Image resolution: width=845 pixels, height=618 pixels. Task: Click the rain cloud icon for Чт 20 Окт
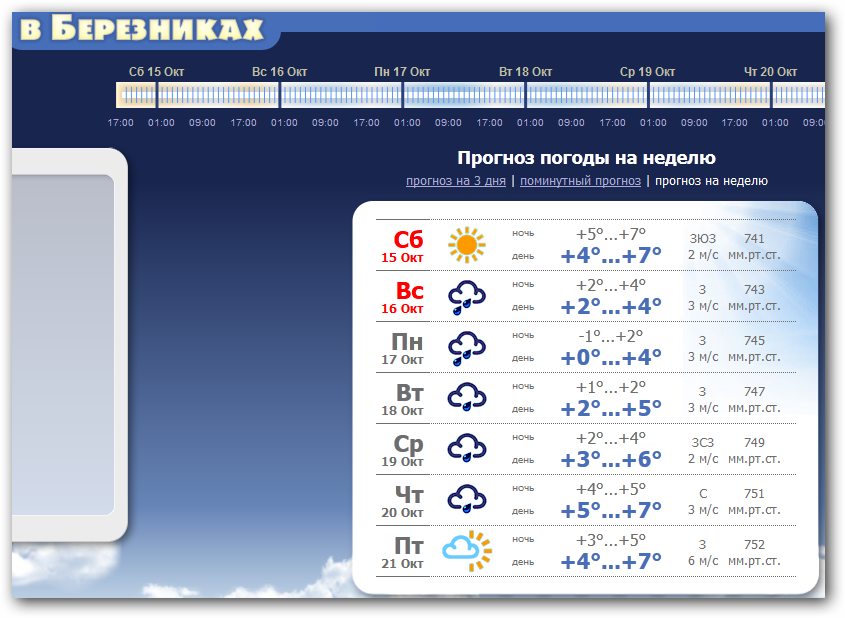pos(466,499)
